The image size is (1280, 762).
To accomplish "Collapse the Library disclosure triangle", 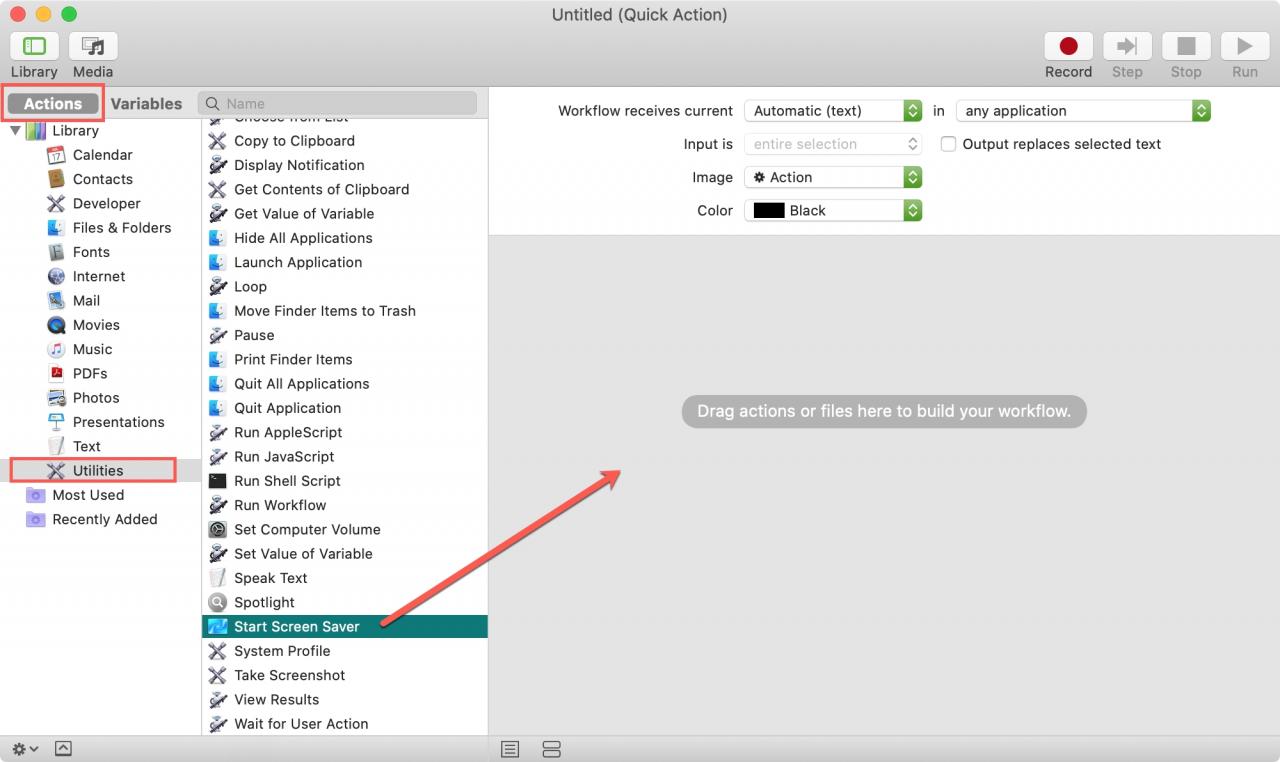I will (15, 131).
